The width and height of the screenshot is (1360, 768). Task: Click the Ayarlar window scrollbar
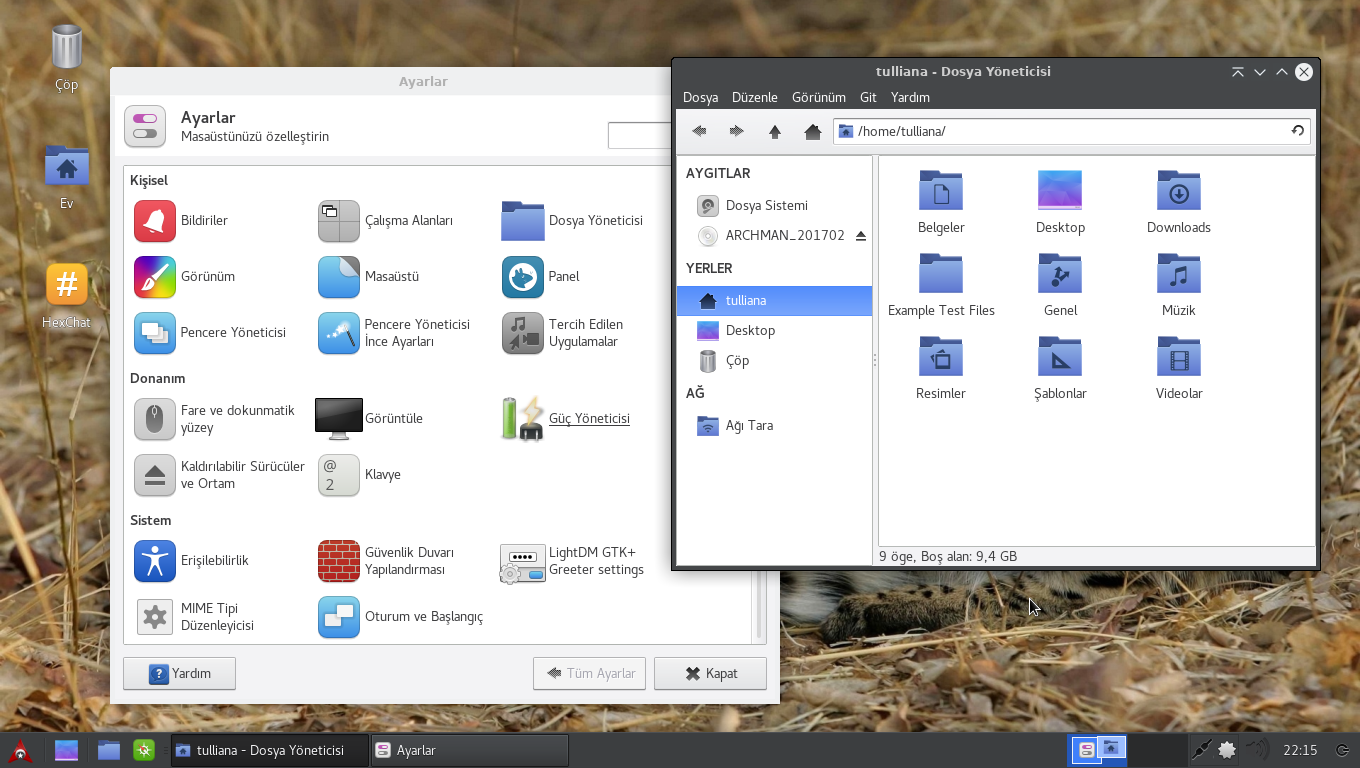point(760,606)
